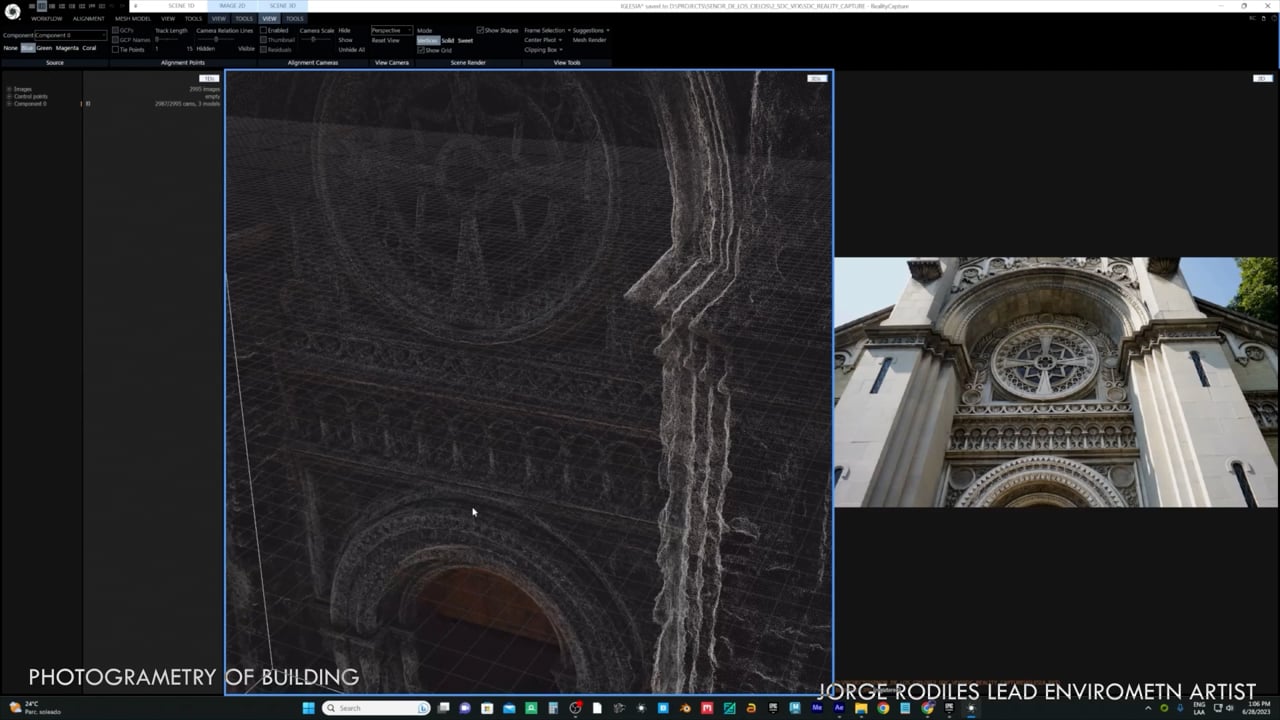Switch to the MESH MODEL tab
The image size is (1280, 720).
[132, 18]
